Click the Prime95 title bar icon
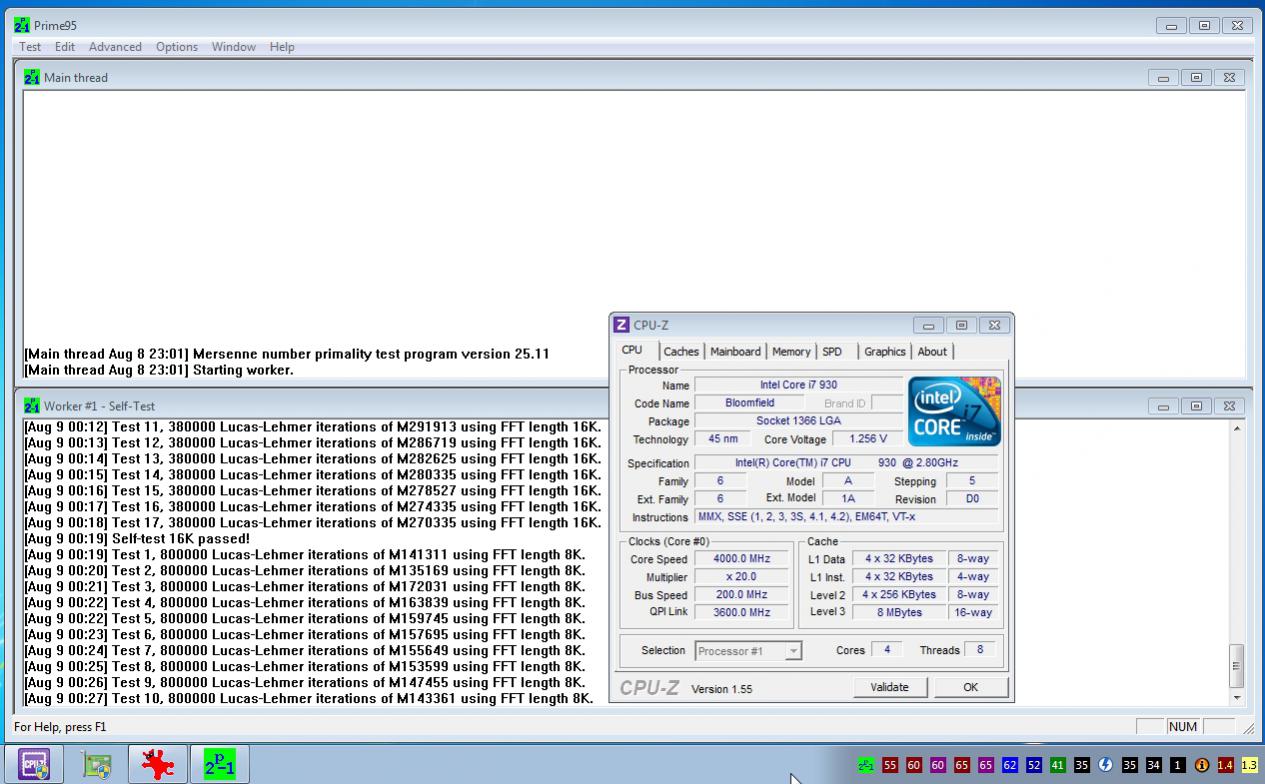 pyautogui.click(x=22, y=26)
